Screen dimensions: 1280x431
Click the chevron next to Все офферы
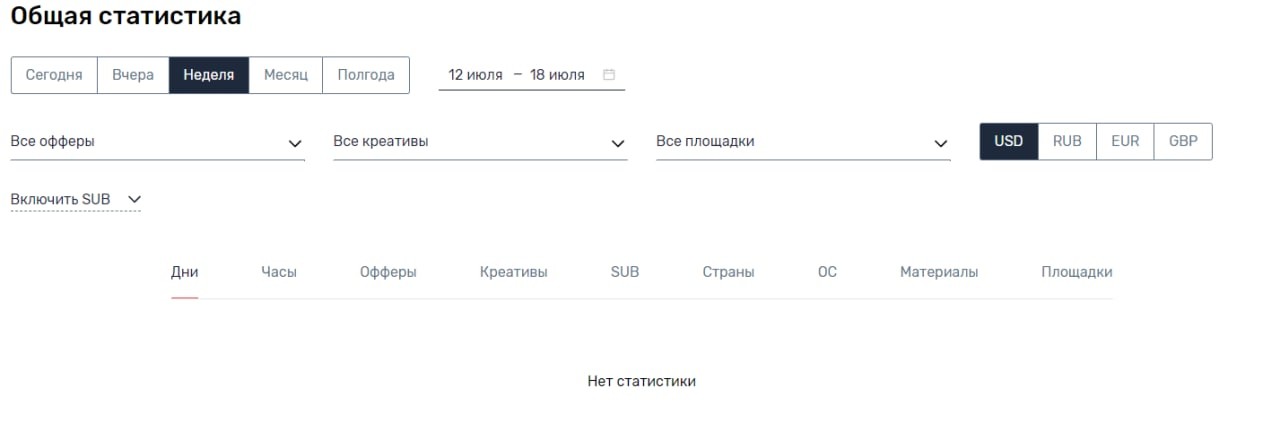[295, 144]
